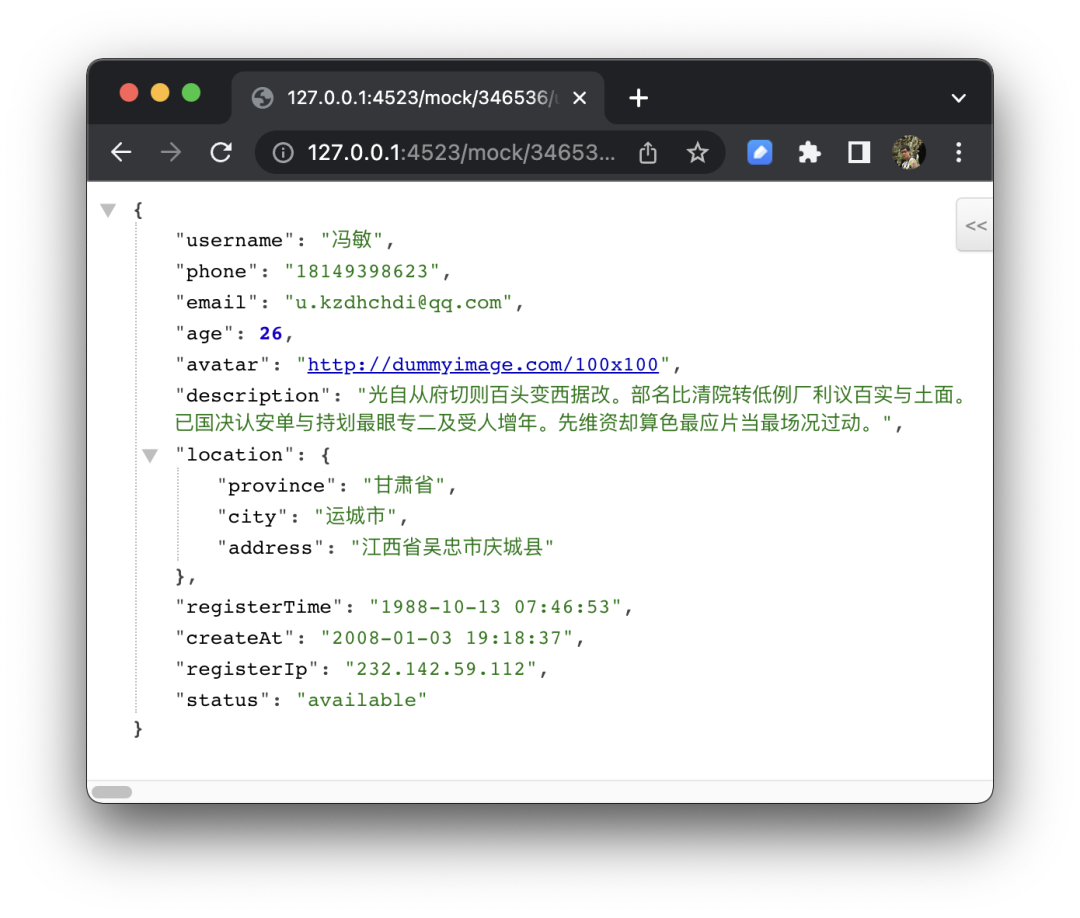
Task: Open a new tab
Action: (638, 98)
